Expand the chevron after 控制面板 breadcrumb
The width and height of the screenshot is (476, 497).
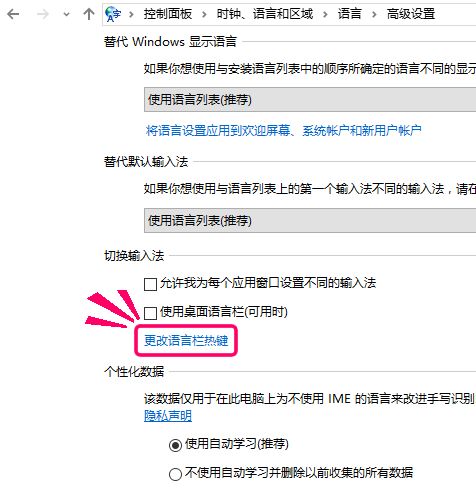click(204, 15)
